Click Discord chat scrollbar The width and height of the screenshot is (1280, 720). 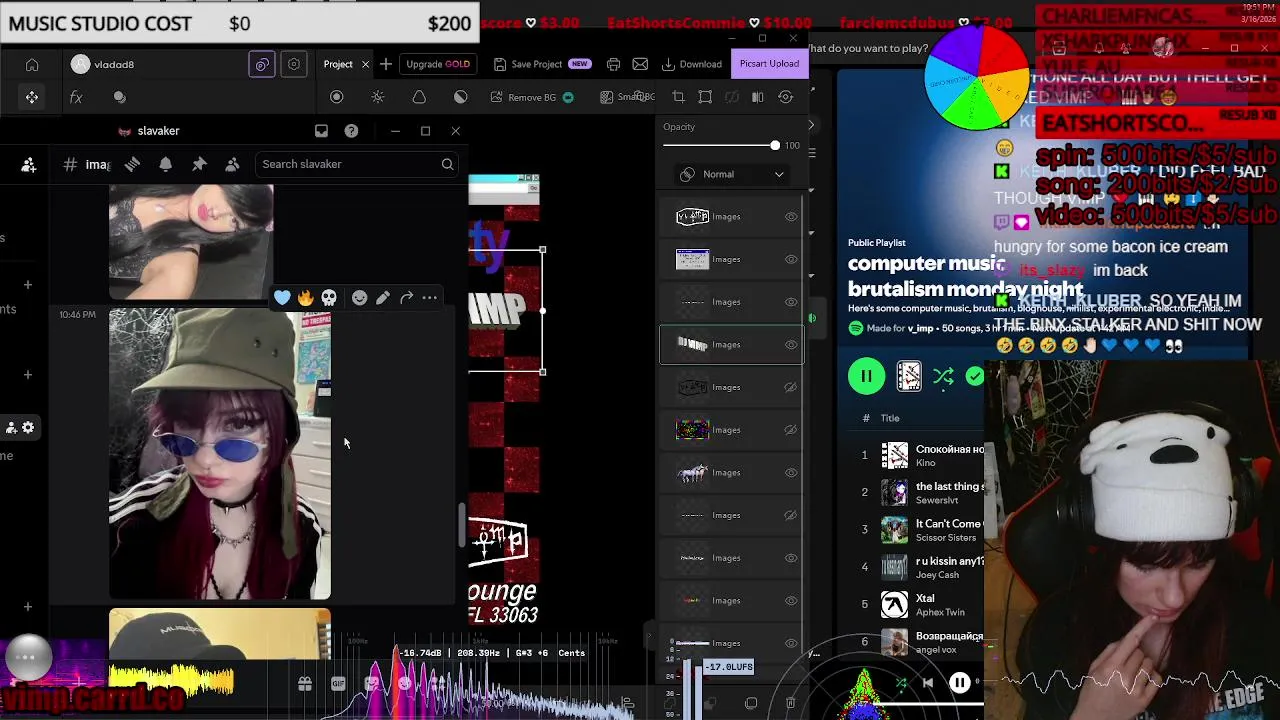tap(461, 525)
